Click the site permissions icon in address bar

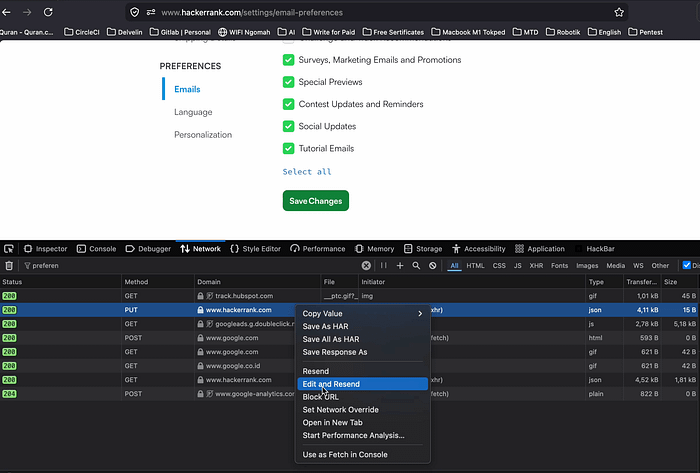[151, 12]
